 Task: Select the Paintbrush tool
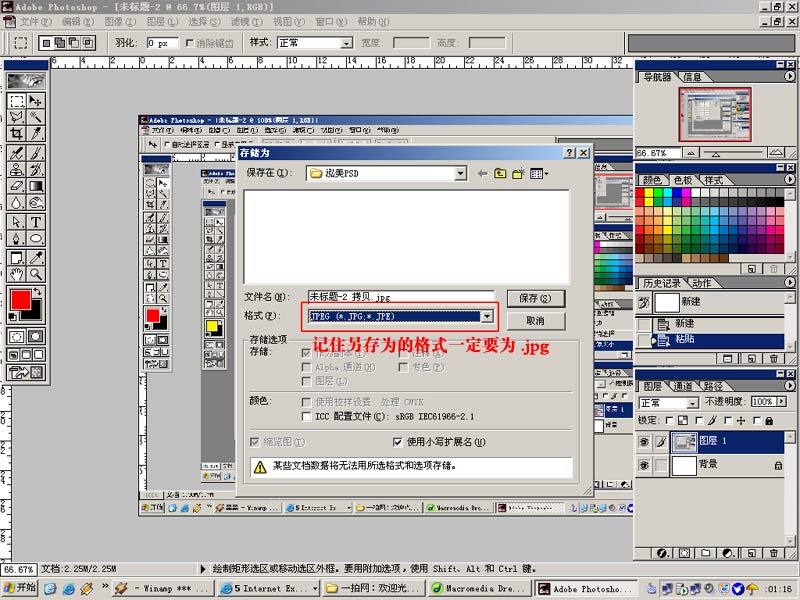pyautogui.click(x=35, y=153)
